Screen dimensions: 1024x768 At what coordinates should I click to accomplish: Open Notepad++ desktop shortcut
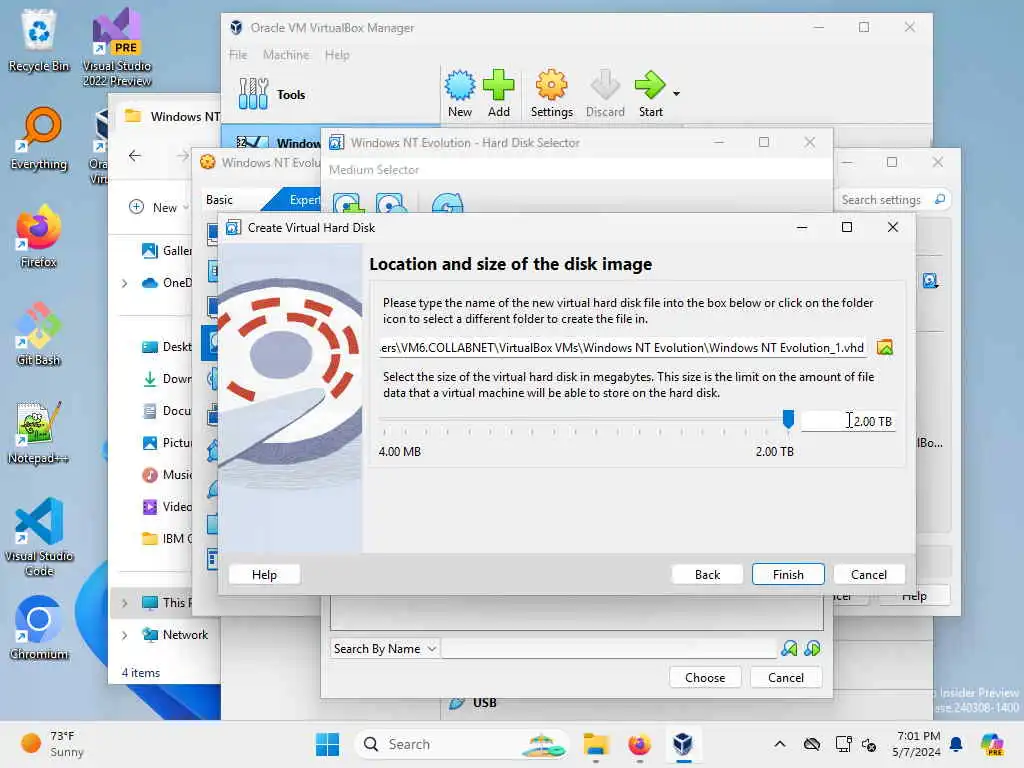point(39,432)
